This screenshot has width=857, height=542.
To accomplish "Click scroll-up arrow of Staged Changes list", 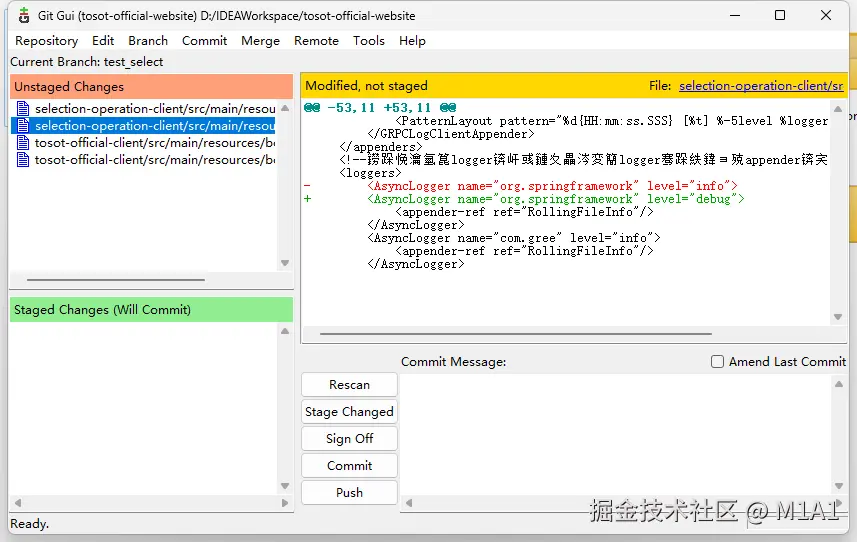I will click(285, 331).
